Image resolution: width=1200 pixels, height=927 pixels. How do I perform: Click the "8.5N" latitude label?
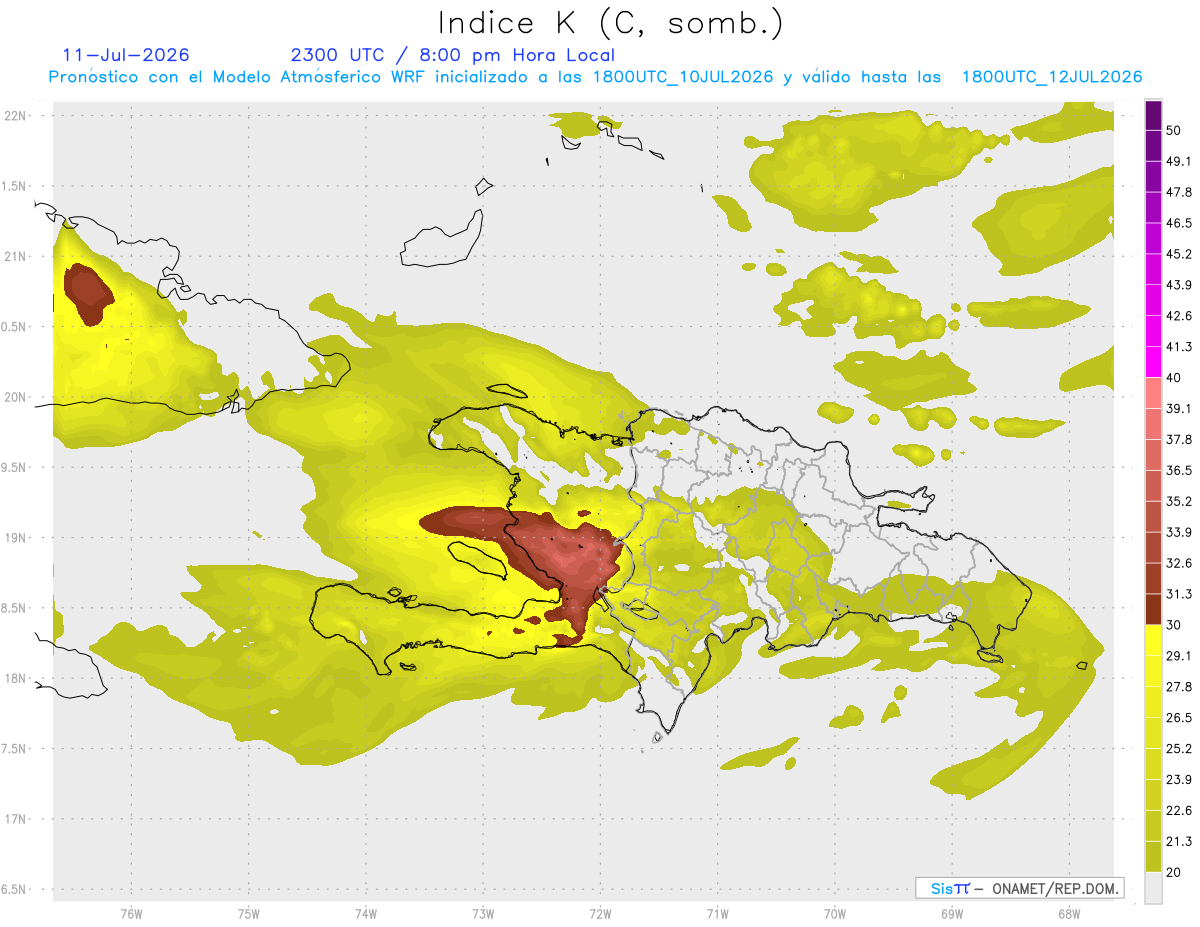pyautogui.click(x=14, y=608)
